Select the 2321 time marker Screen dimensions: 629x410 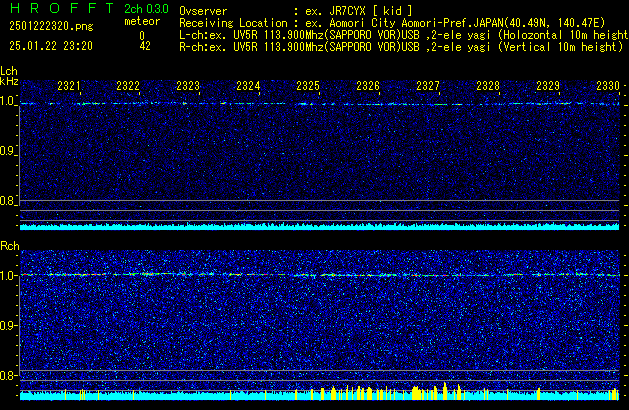point(69,86)
